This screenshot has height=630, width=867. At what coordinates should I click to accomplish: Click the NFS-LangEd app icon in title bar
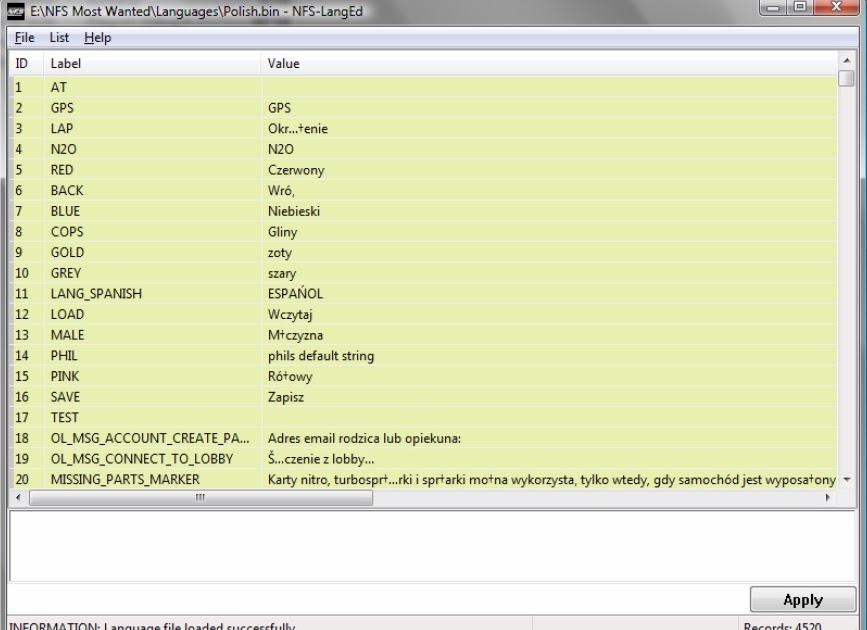tap(16, 11)
